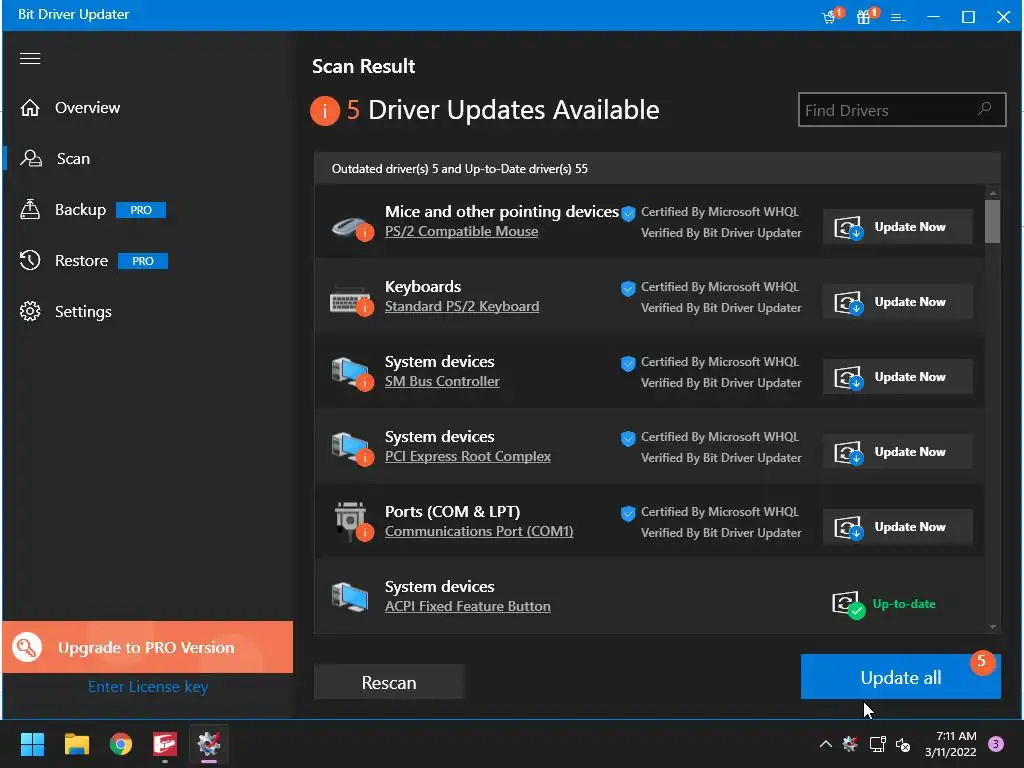
Task: Click the Outdated driver(s) 5 summary text
Action: pos(459,169)
